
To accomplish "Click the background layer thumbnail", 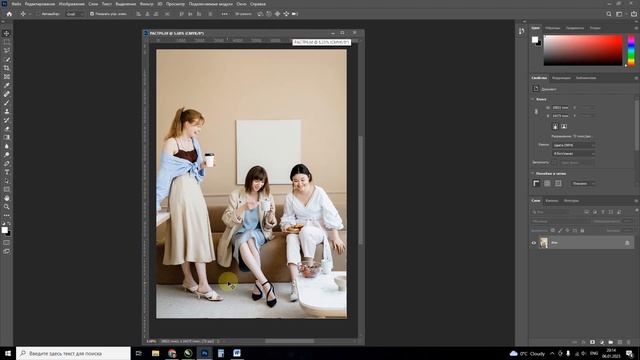I will tap(544, 243).
